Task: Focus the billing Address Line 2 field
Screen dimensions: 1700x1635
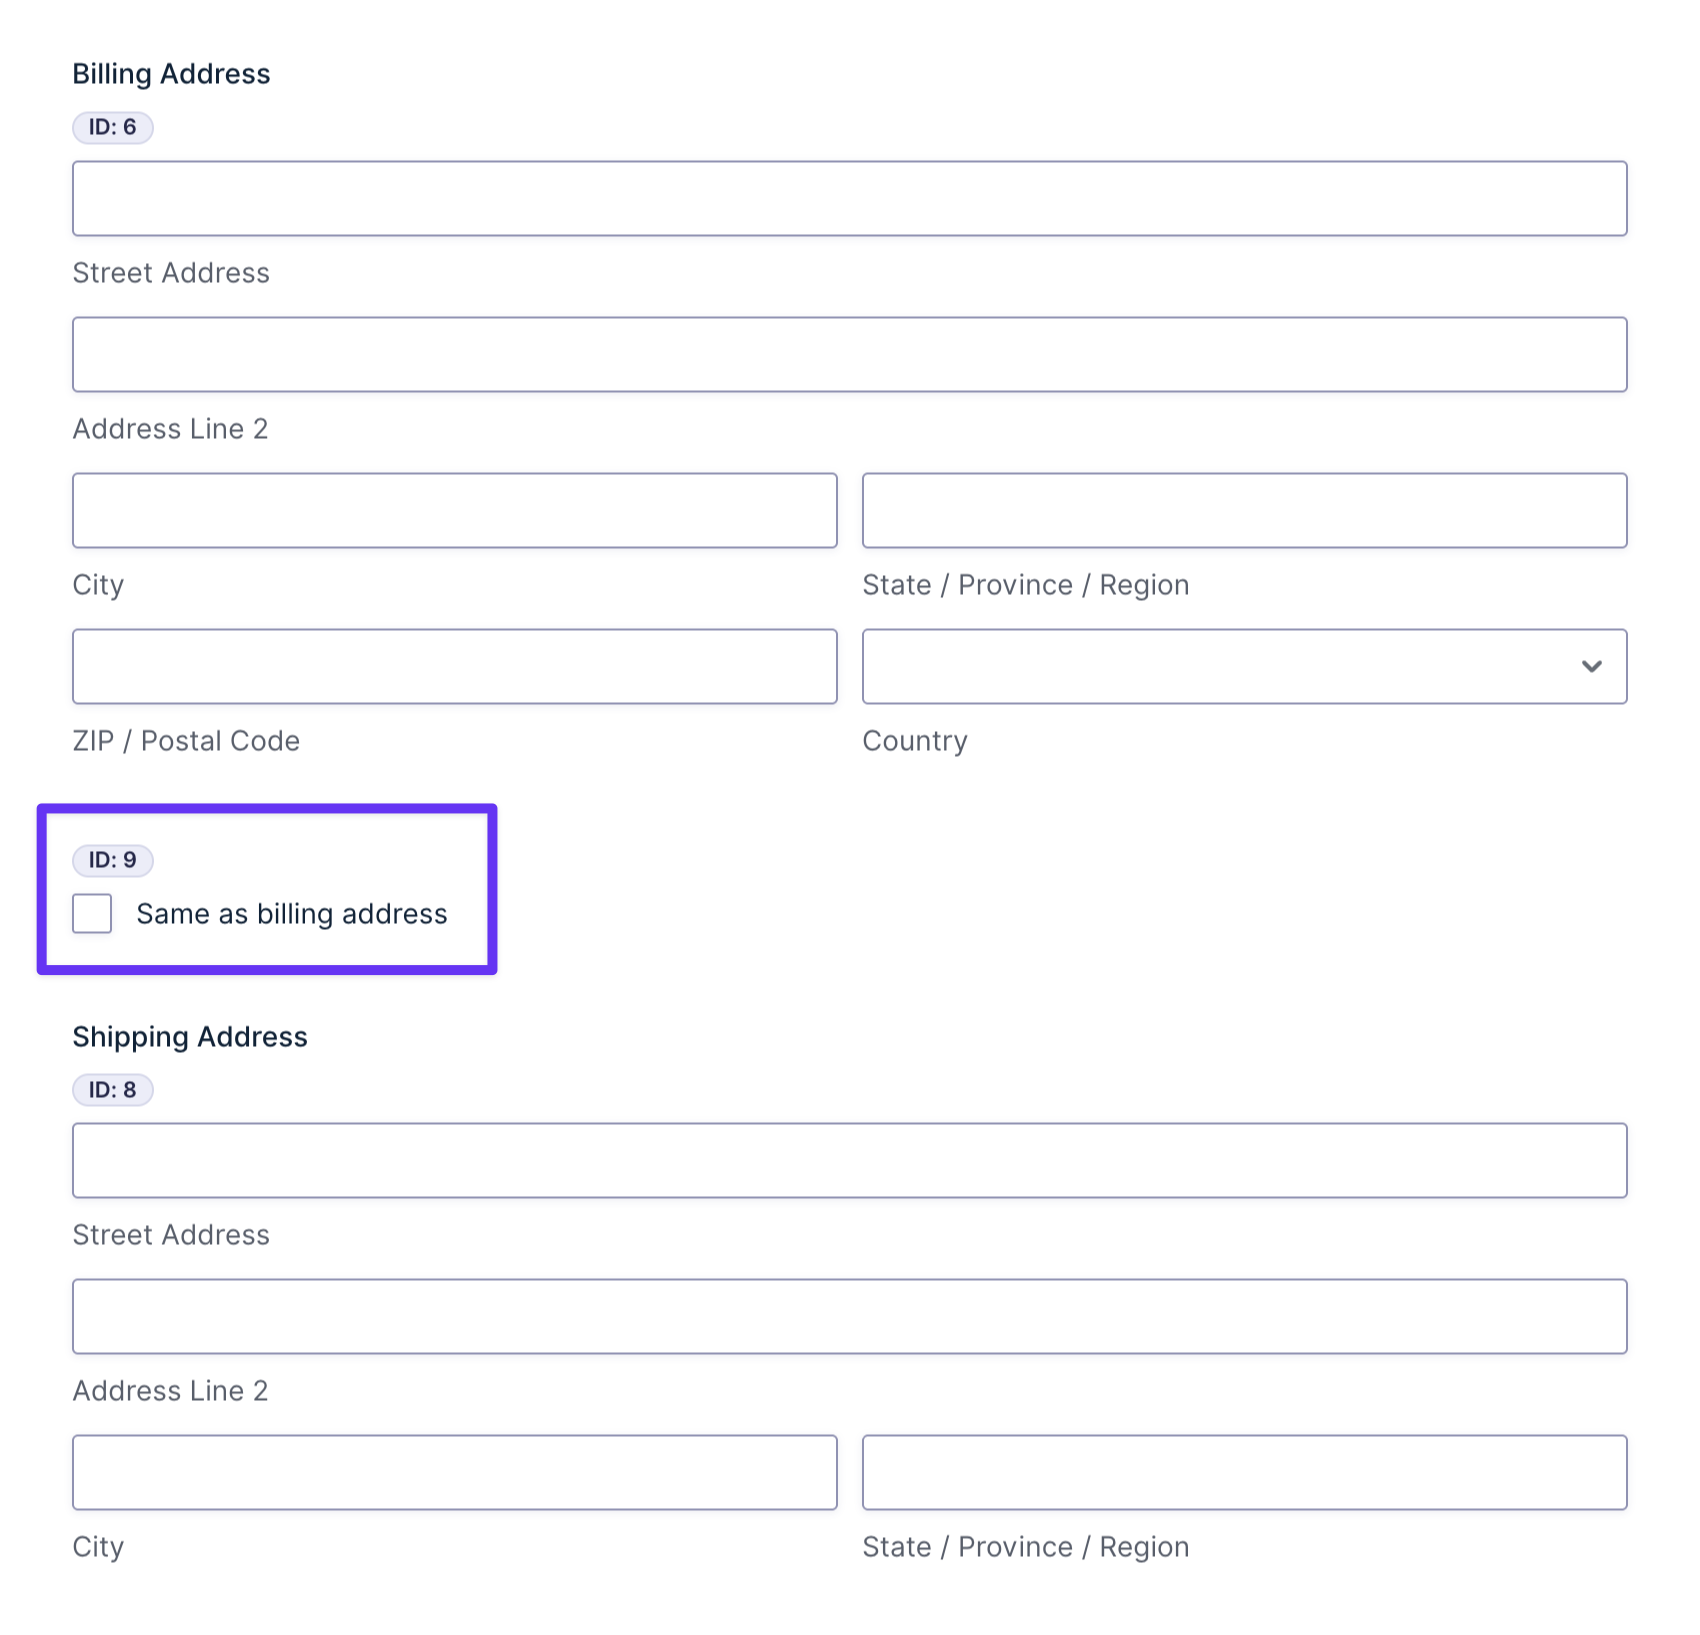Action: point(849,354)
